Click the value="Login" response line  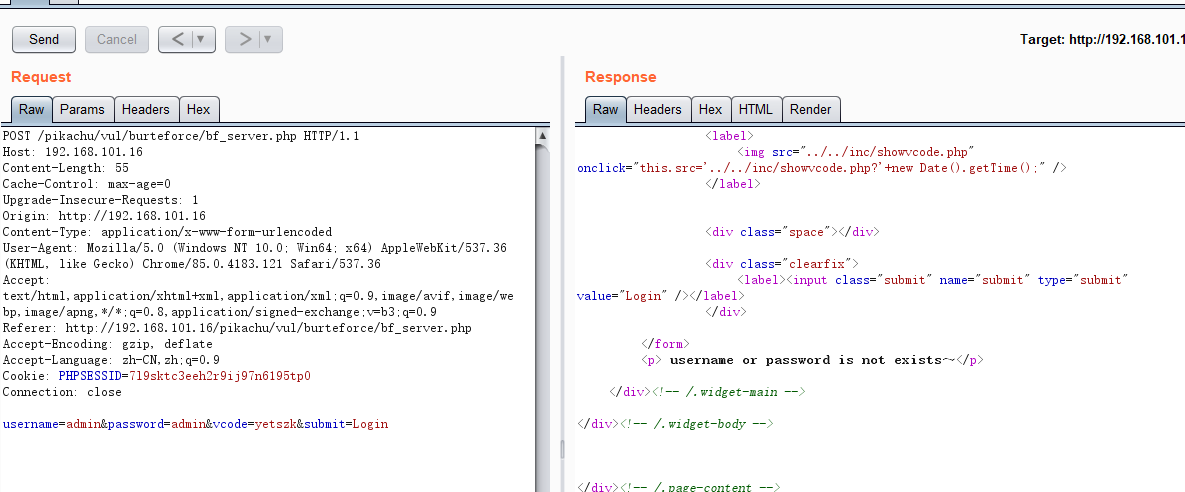click(x=661, y=296)
